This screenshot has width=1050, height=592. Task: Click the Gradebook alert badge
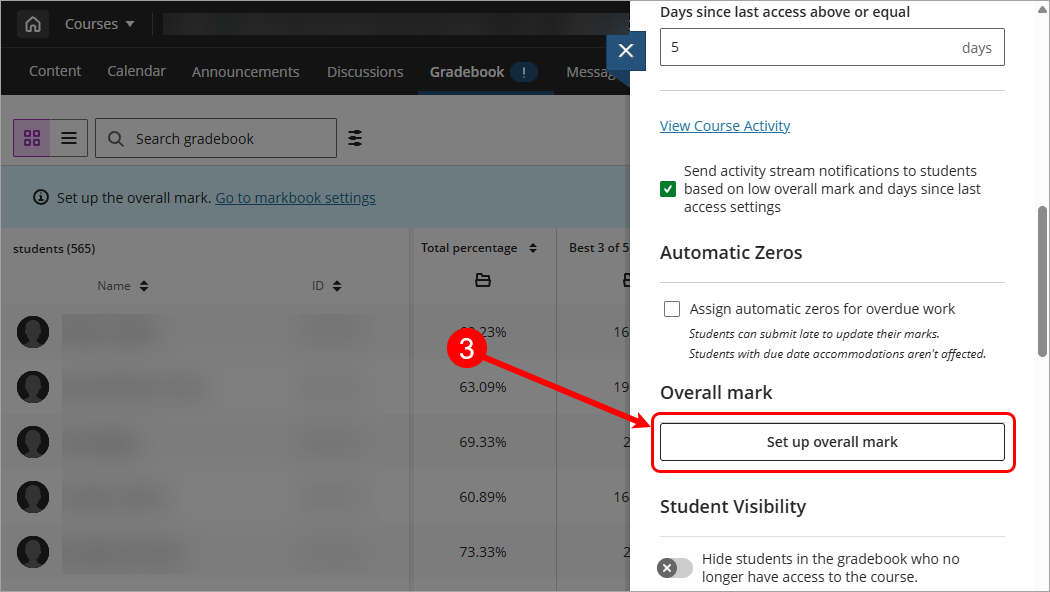pyautogui.click(x=524, y=72)
